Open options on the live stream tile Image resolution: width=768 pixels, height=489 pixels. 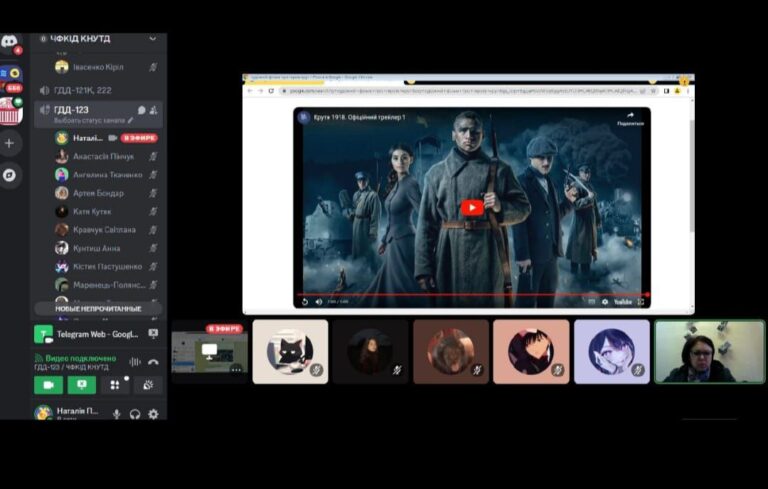pos(236,370)
